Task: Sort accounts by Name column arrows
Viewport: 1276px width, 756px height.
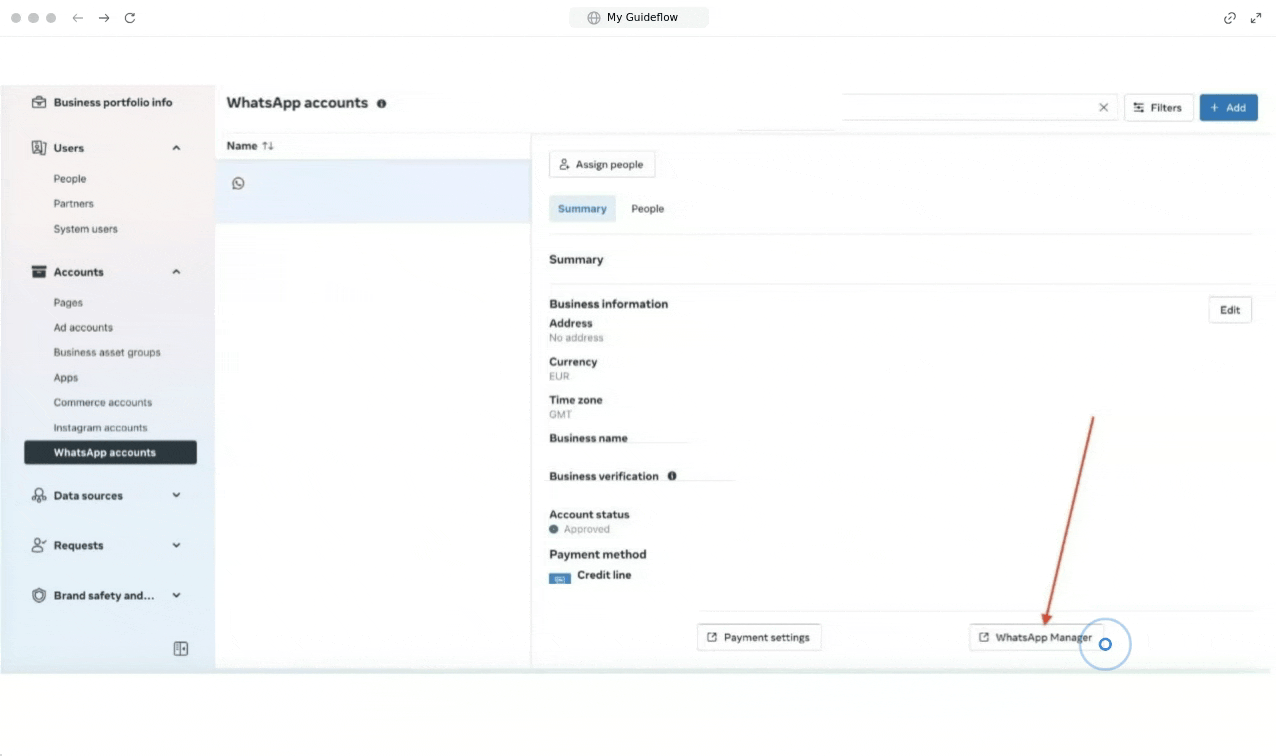Action: 267,146
